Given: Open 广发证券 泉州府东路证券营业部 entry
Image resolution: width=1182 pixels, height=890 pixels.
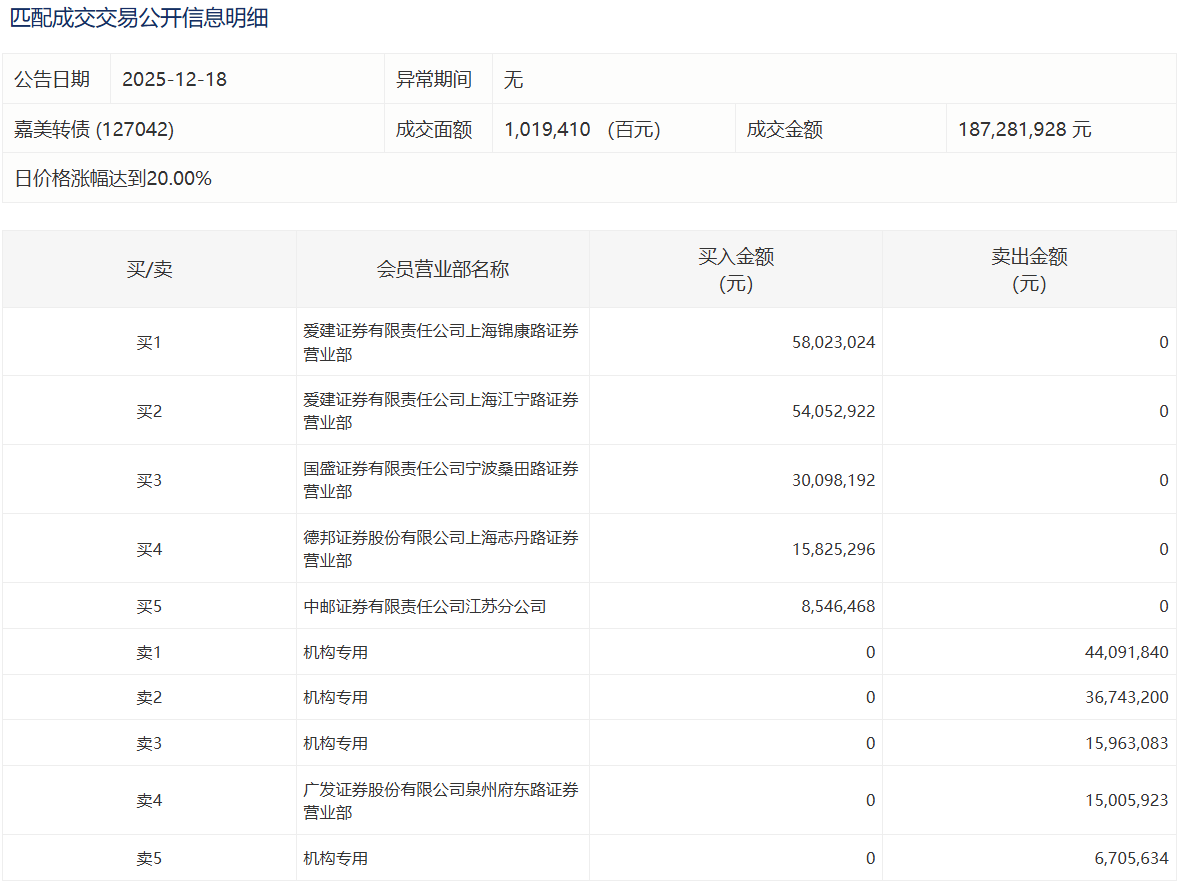Looking at the screenshot, I should pos(440,801).
